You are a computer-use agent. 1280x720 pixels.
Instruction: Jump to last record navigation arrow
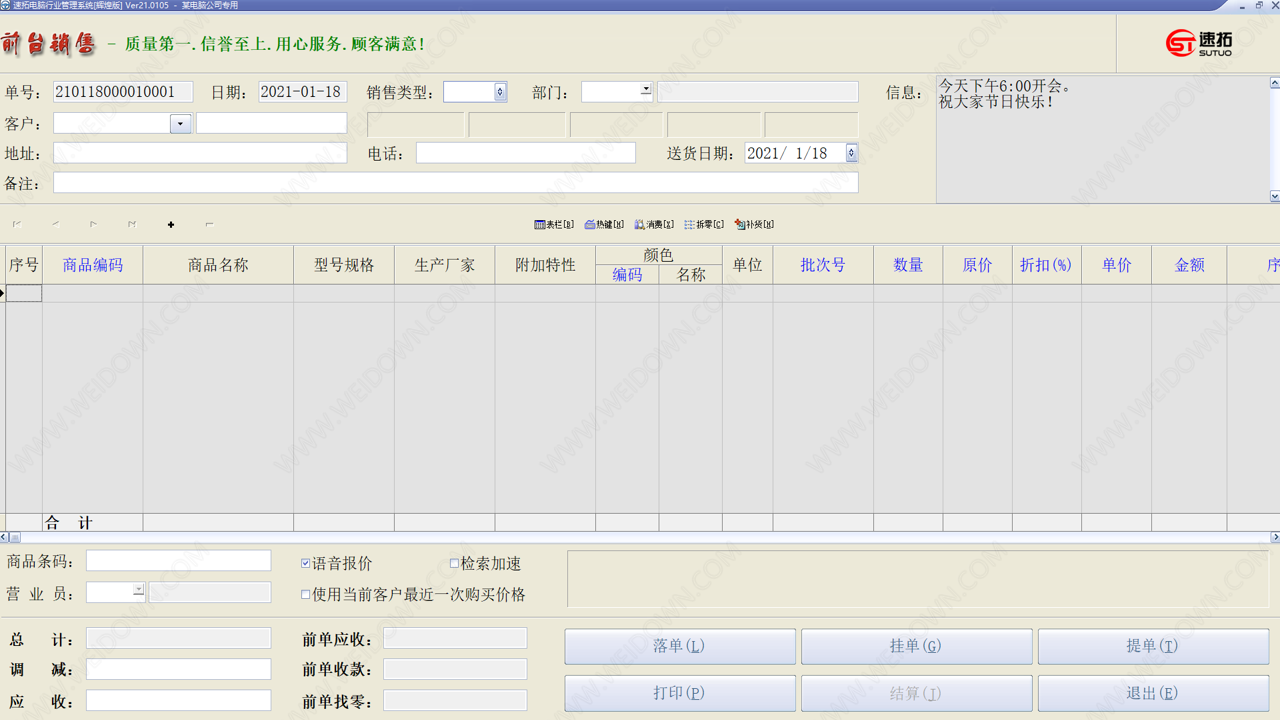tap(132, 224)
